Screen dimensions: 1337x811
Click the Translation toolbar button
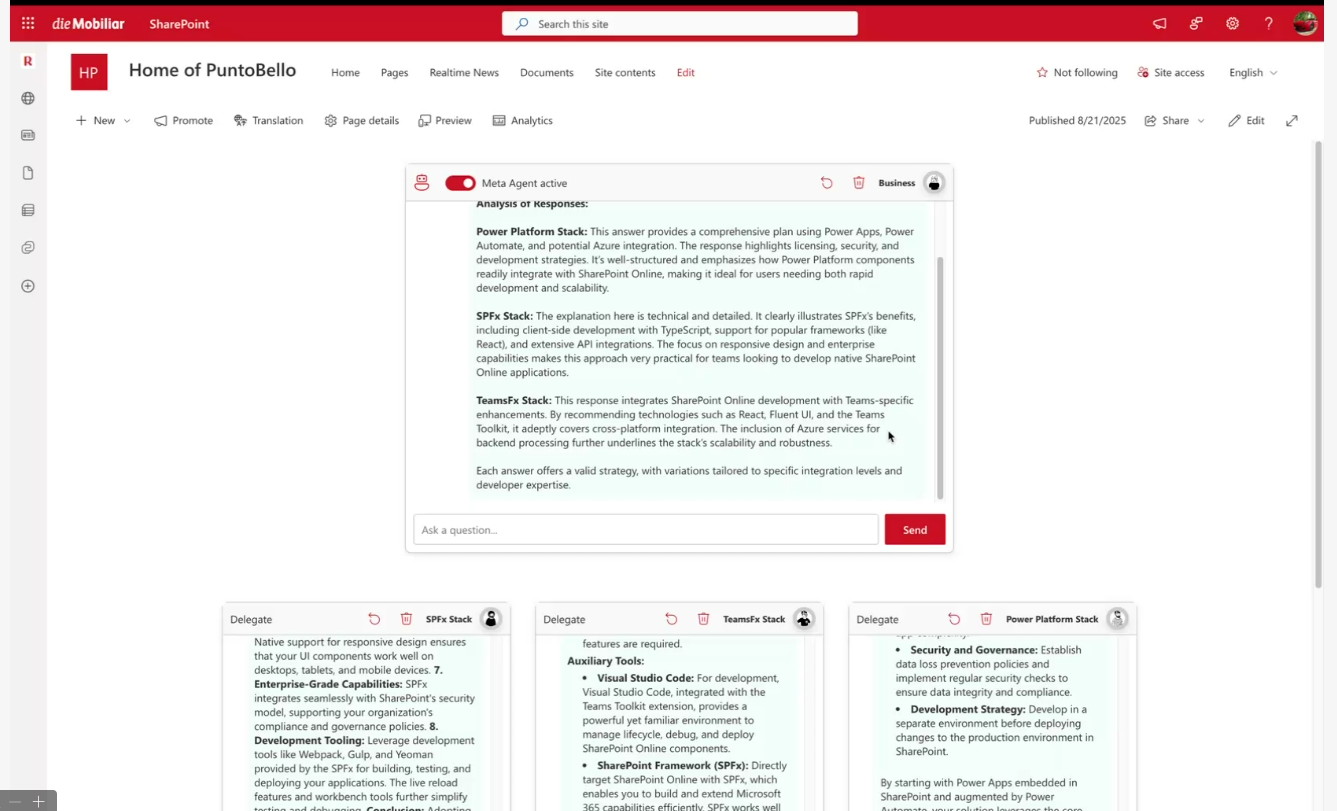[x=268, y=120]
